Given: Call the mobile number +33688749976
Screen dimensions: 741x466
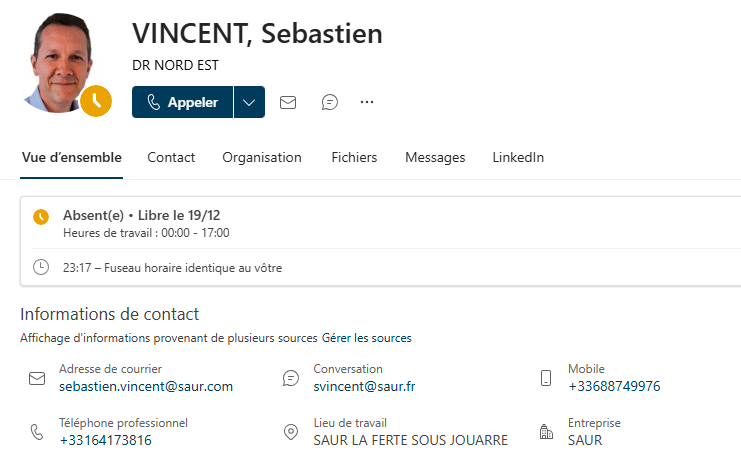Looking at the screenshot, I should [x=614, y=386].
